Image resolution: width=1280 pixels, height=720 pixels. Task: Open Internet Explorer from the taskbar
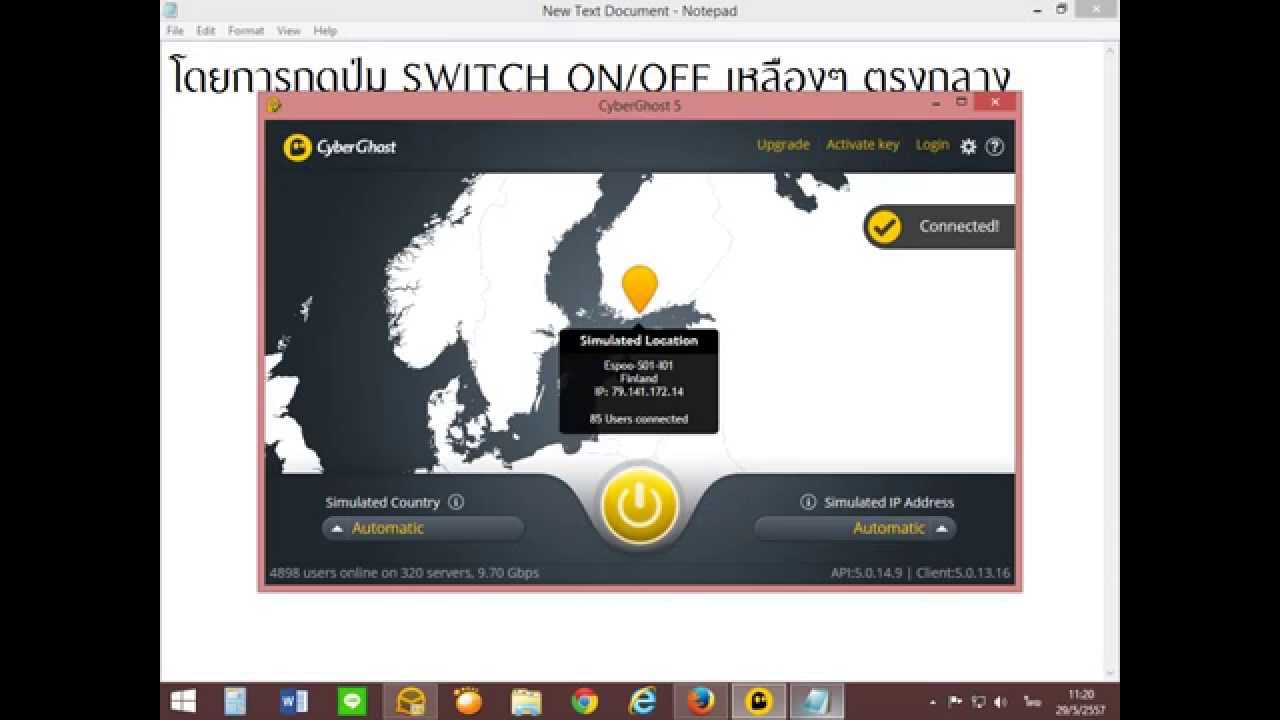[643, 701]
